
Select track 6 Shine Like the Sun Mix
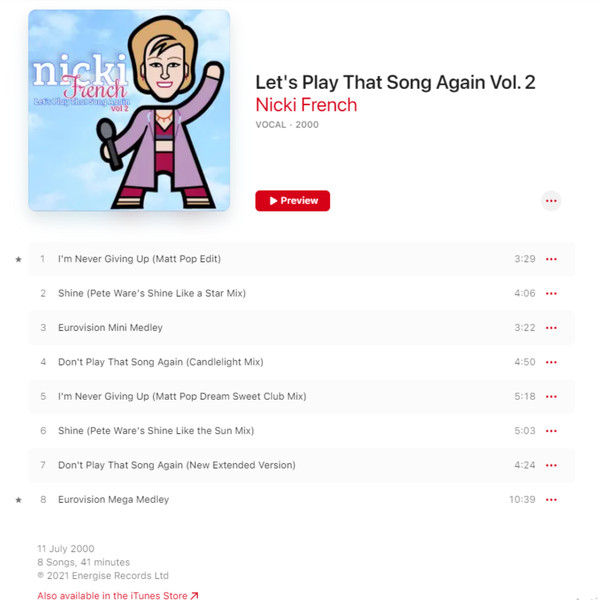(301, 431)
